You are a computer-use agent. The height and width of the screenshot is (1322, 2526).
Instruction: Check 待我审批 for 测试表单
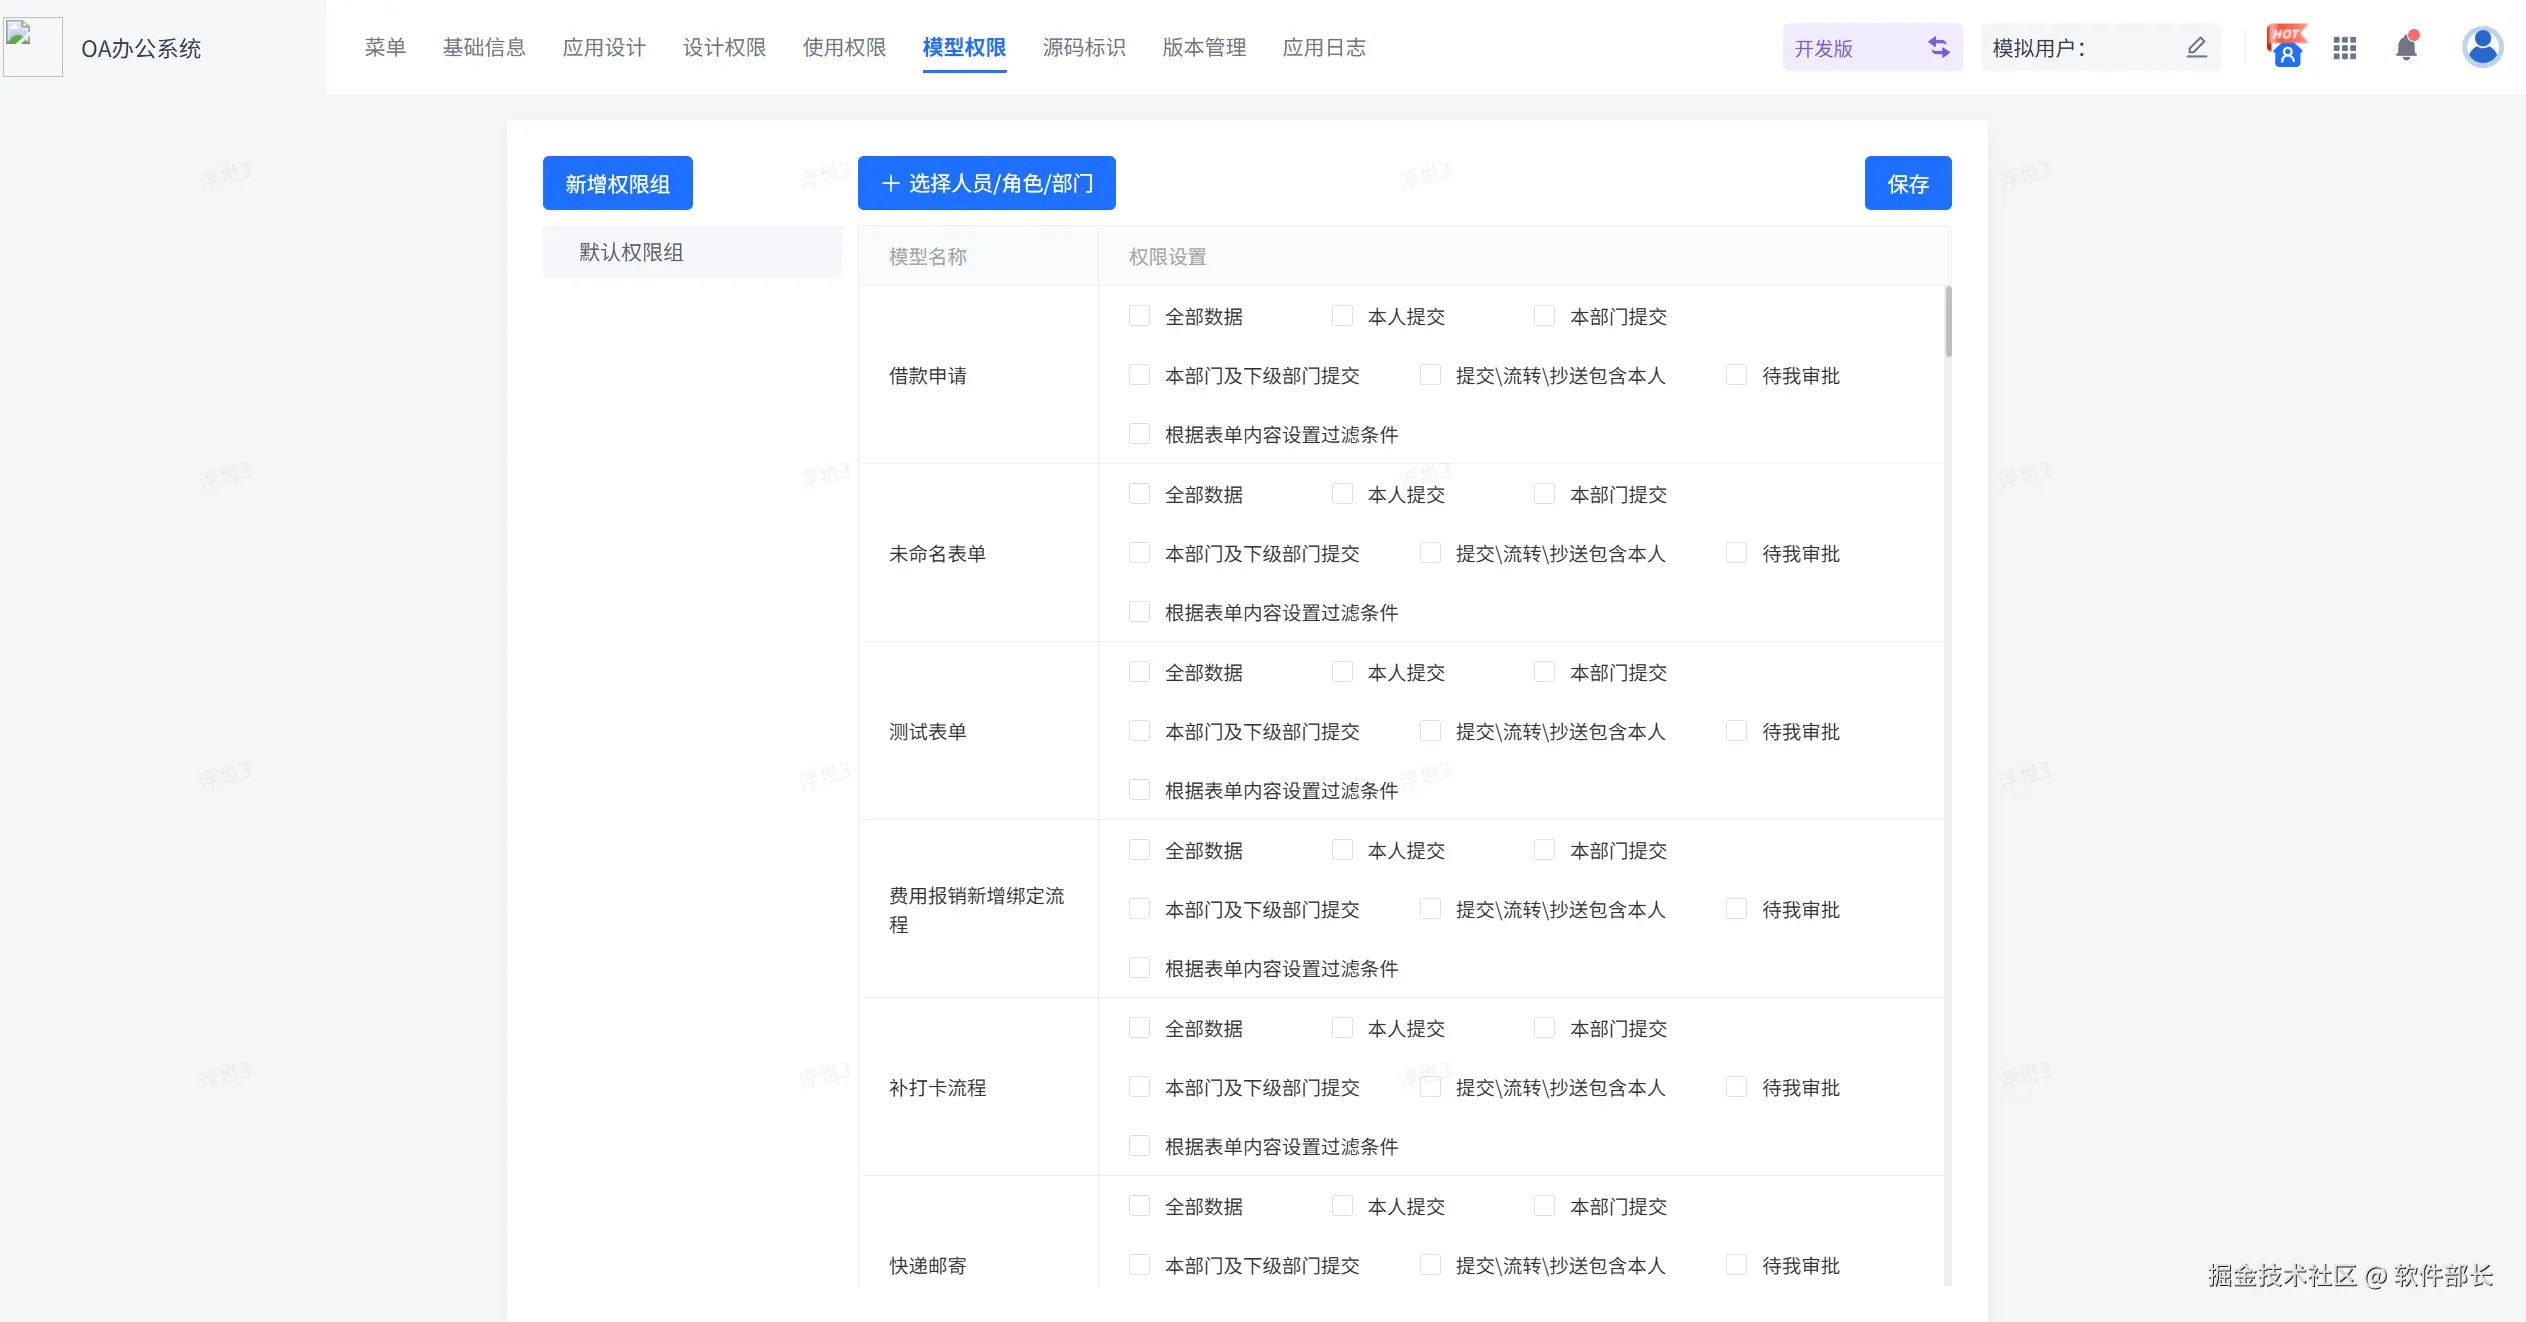click(x=1736, y=731)
